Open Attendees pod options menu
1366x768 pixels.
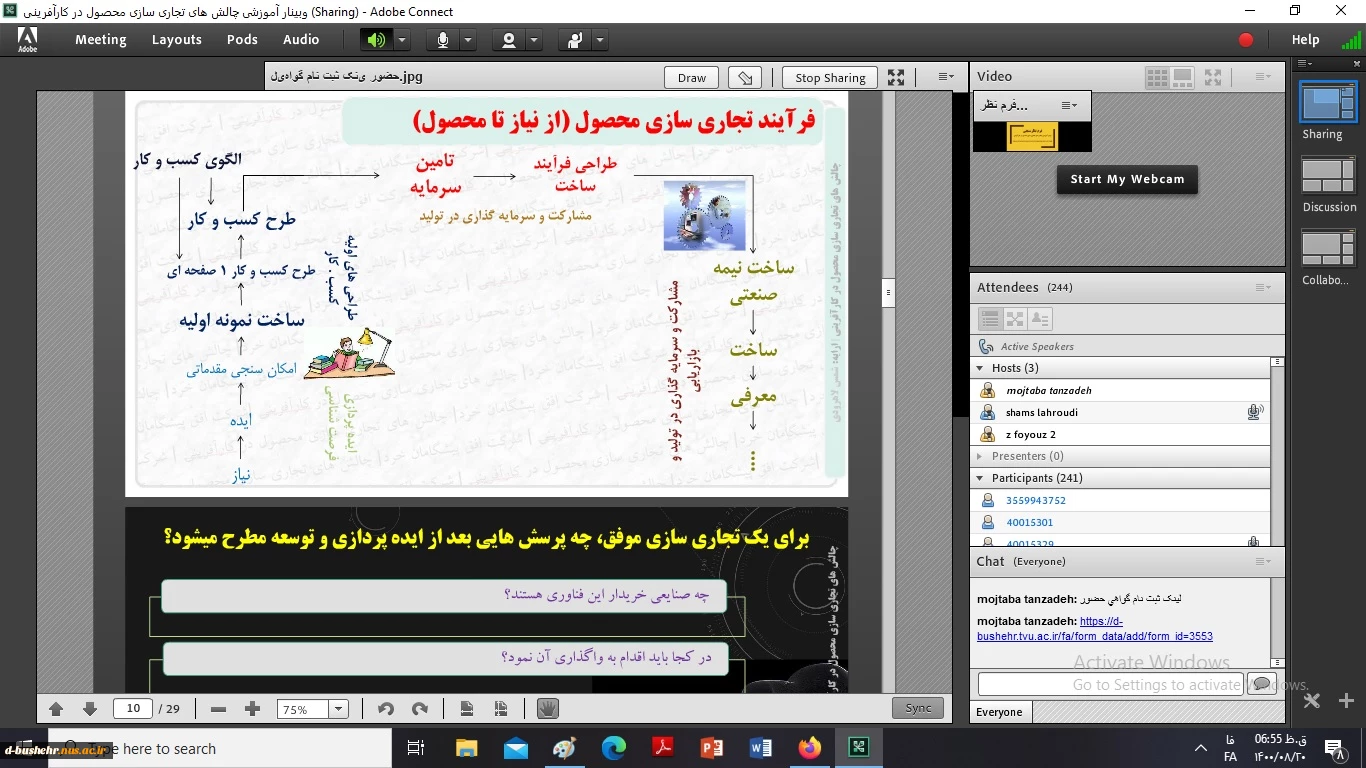click(1263, 287)
